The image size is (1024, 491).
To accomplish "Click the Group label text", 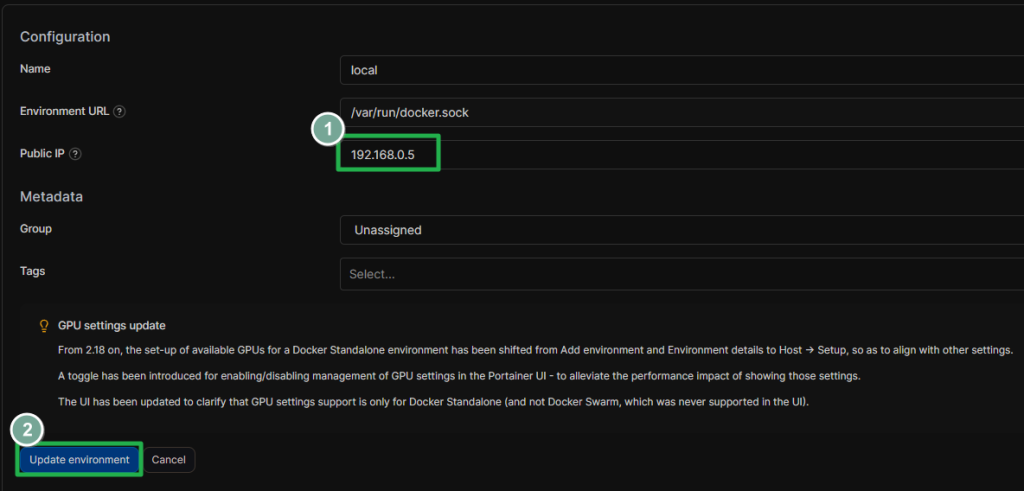I will pyautogui.click(x=36, y=229).
